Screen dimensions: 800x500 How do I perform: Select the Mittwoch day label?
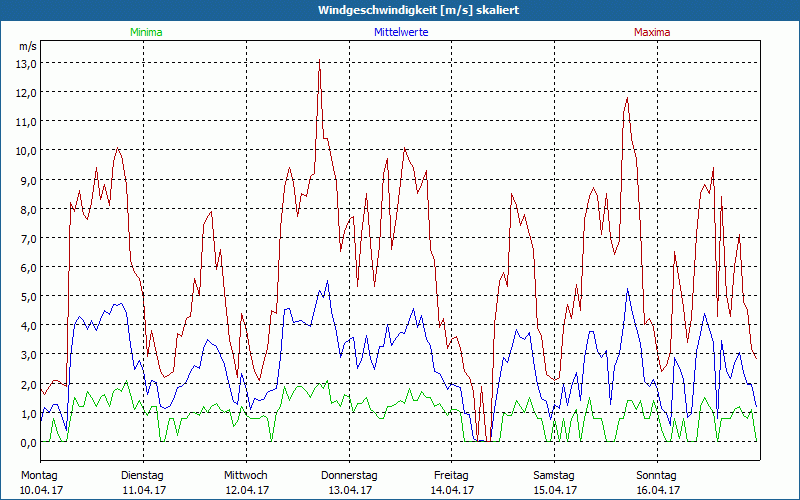pos(245,475)
